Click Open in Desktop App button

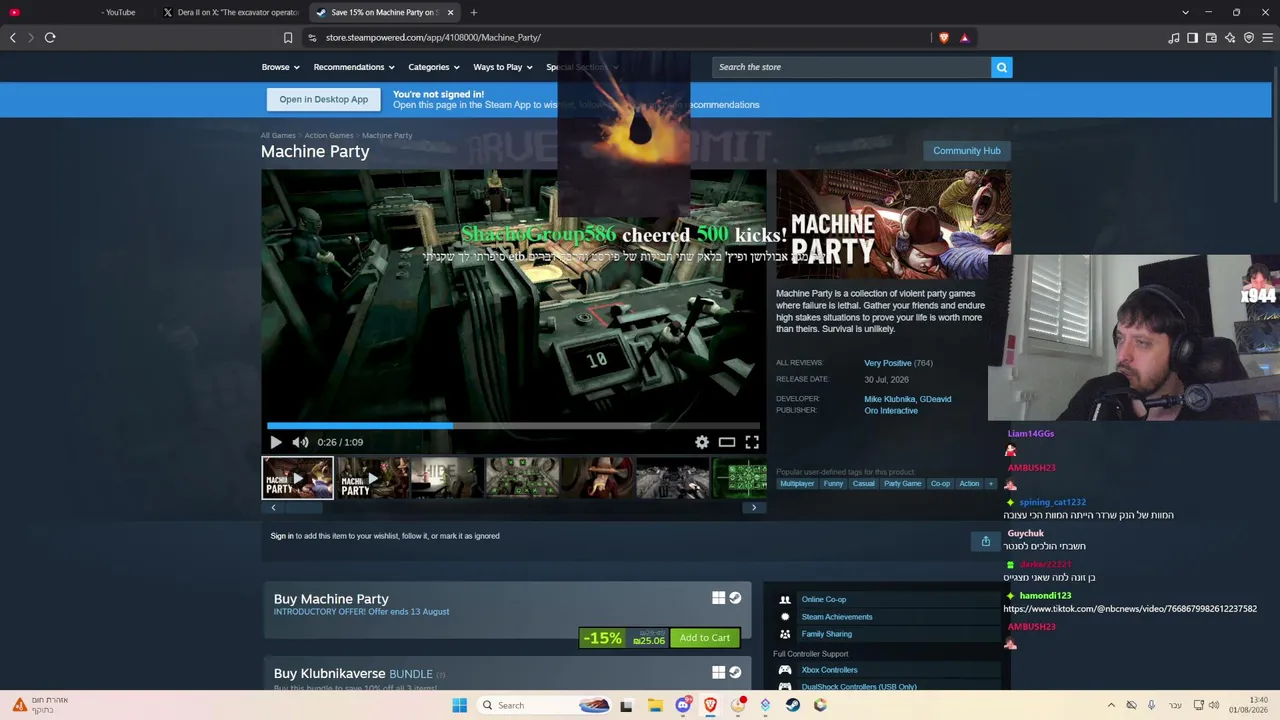(323, 99)
